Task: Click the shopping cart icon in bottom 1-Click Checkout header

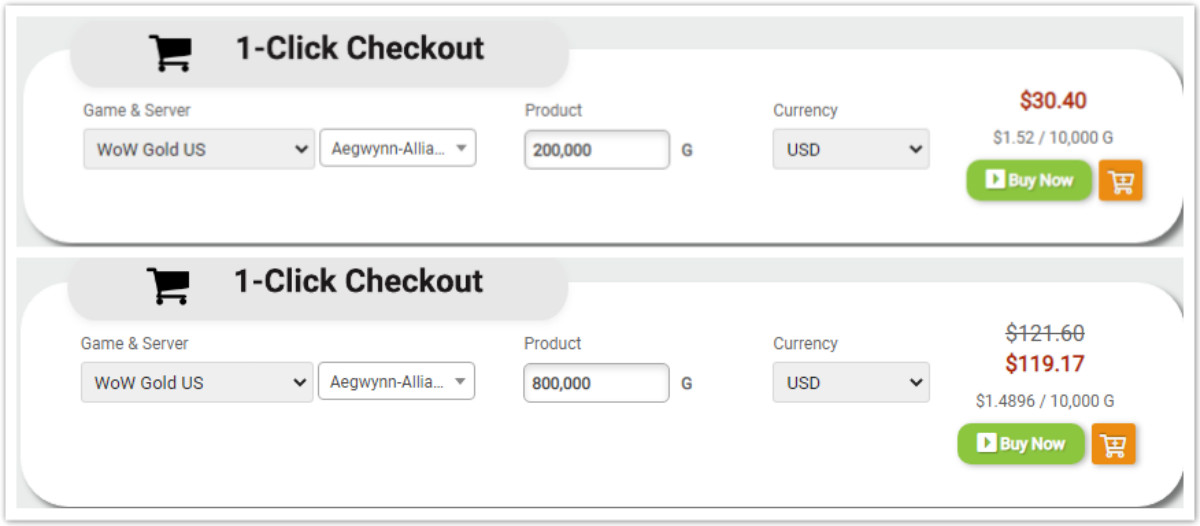Action: [169, 285]
